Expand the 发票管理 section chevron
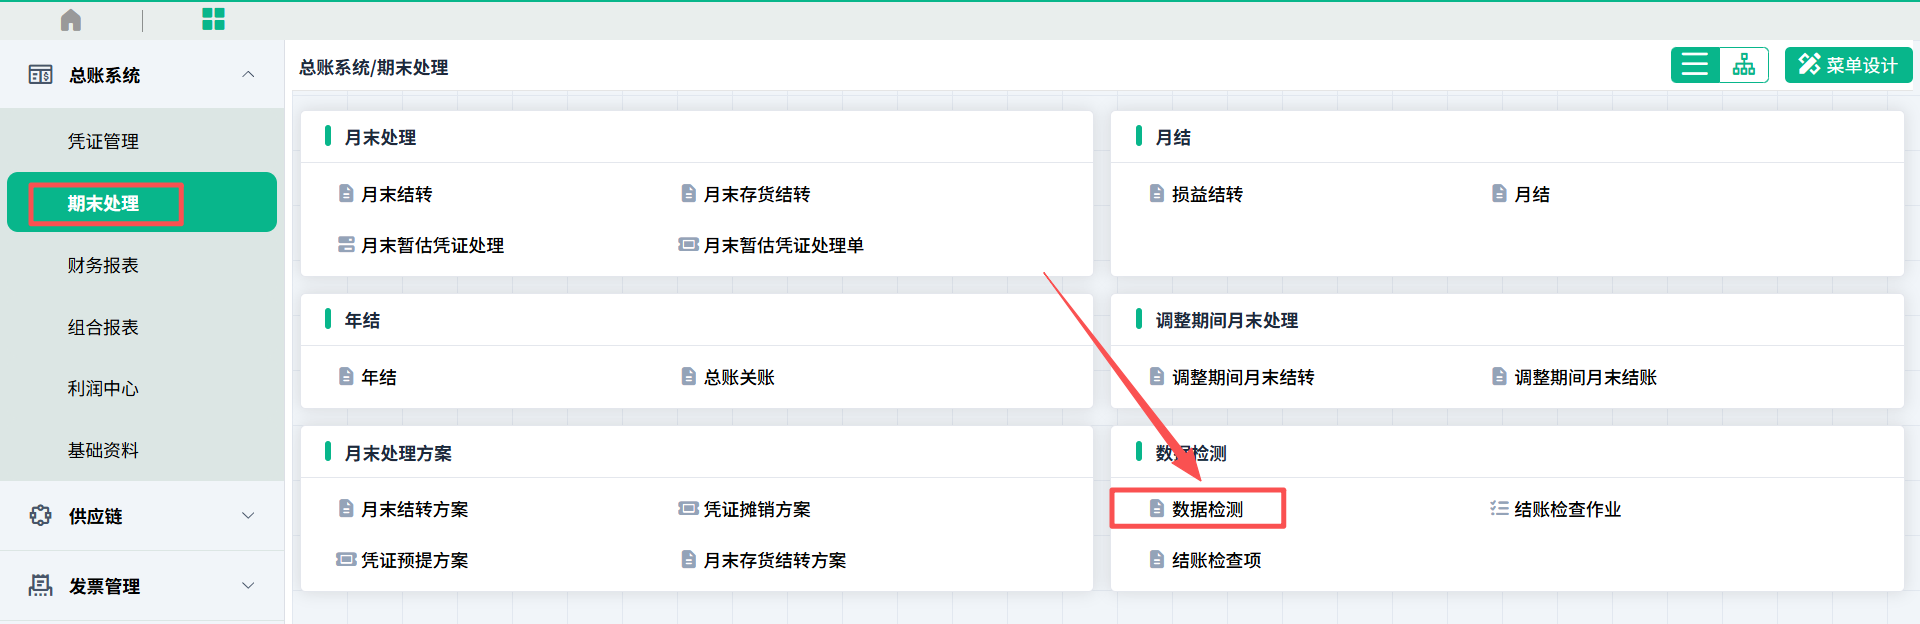Viewport: 1920px width, 624px height. pos(248,586)
